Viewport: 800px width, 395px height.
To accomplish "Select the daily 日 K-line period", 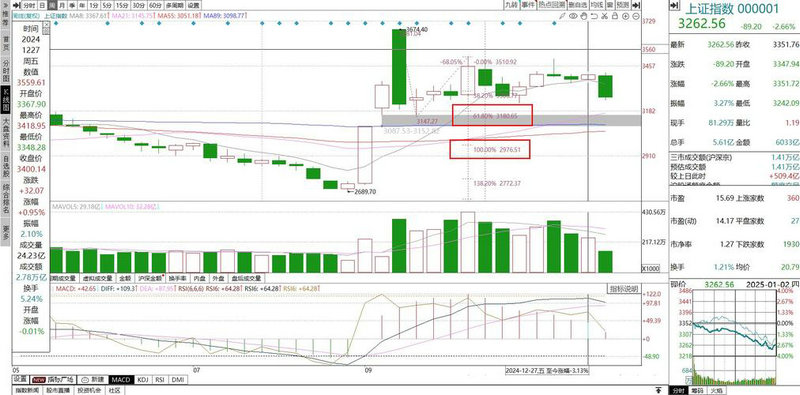I will click(42, 5).
